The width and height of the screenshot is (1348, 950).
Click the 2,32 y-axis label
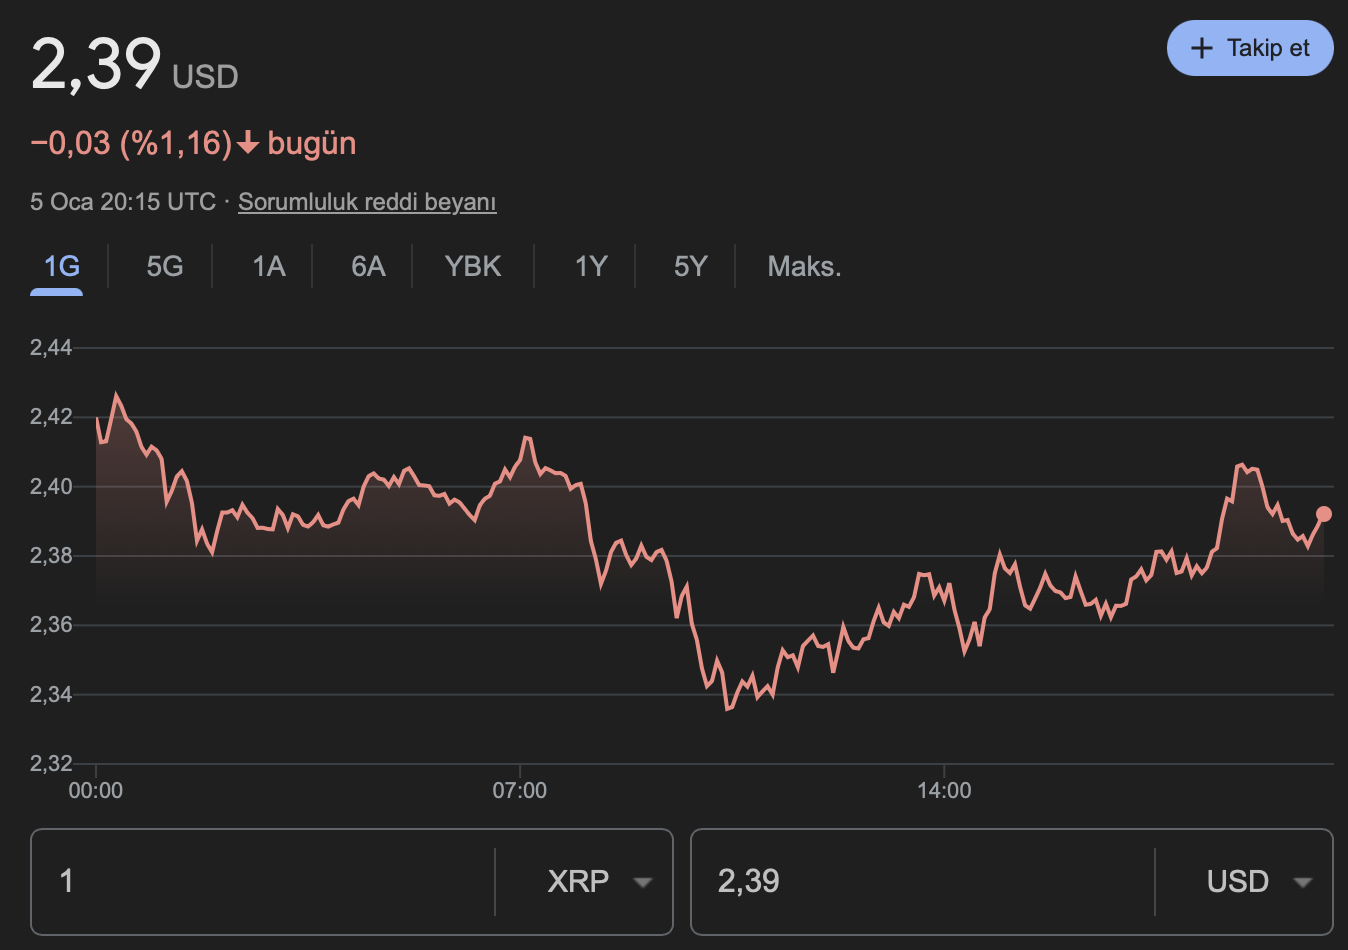coord(51,764)
